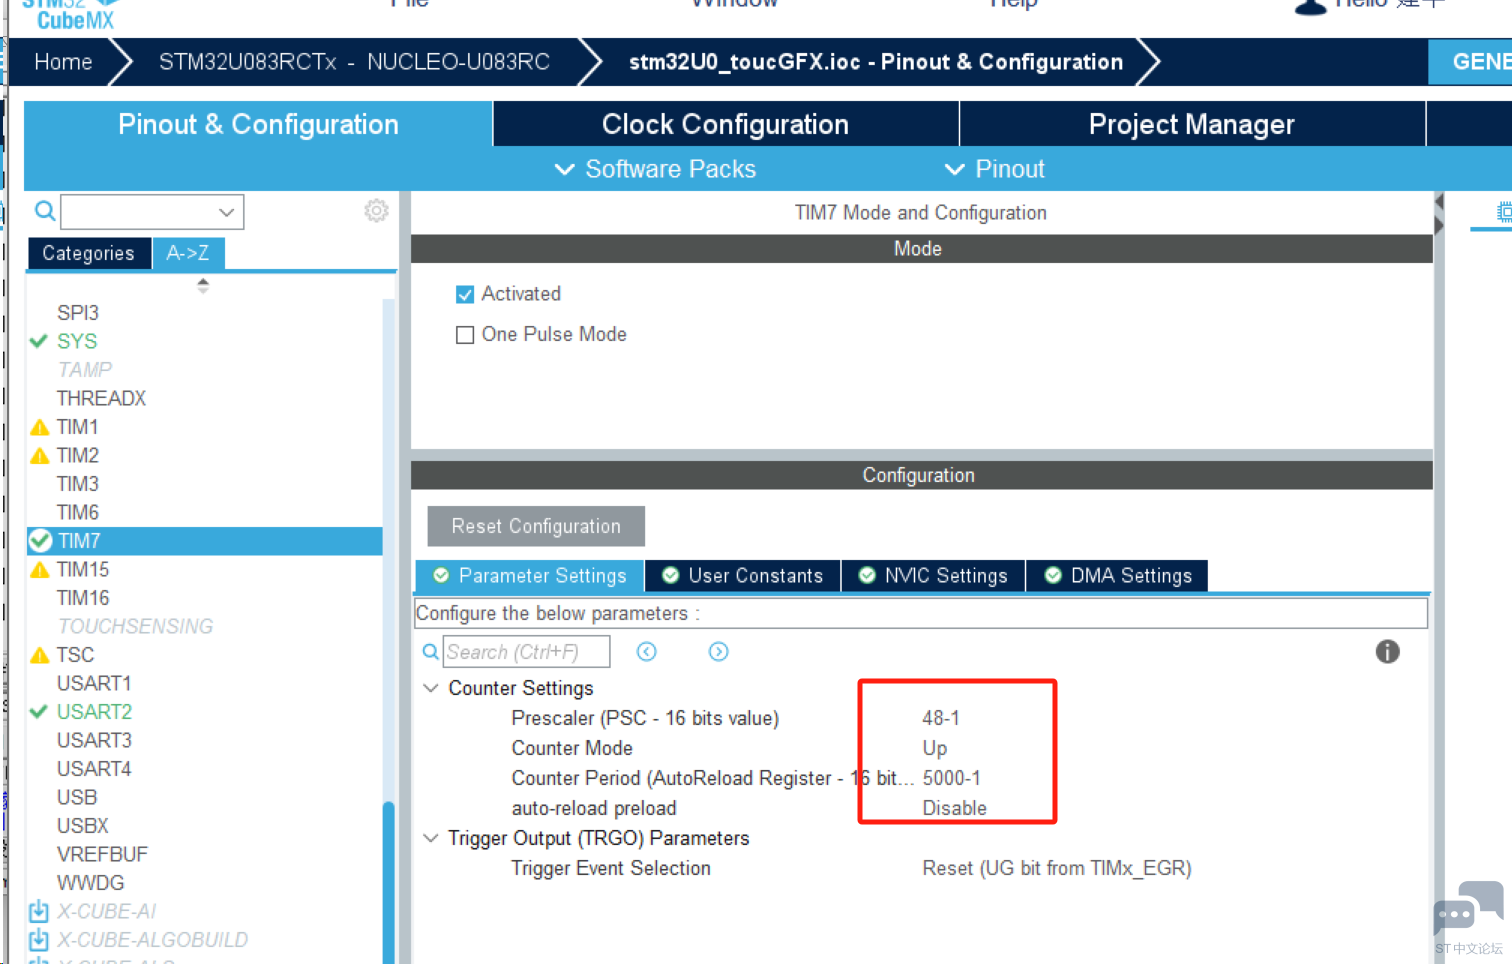Screen dimensions: 1512x964
Task: Select TIM1 in the peripheral list
Action: (77, 427)
